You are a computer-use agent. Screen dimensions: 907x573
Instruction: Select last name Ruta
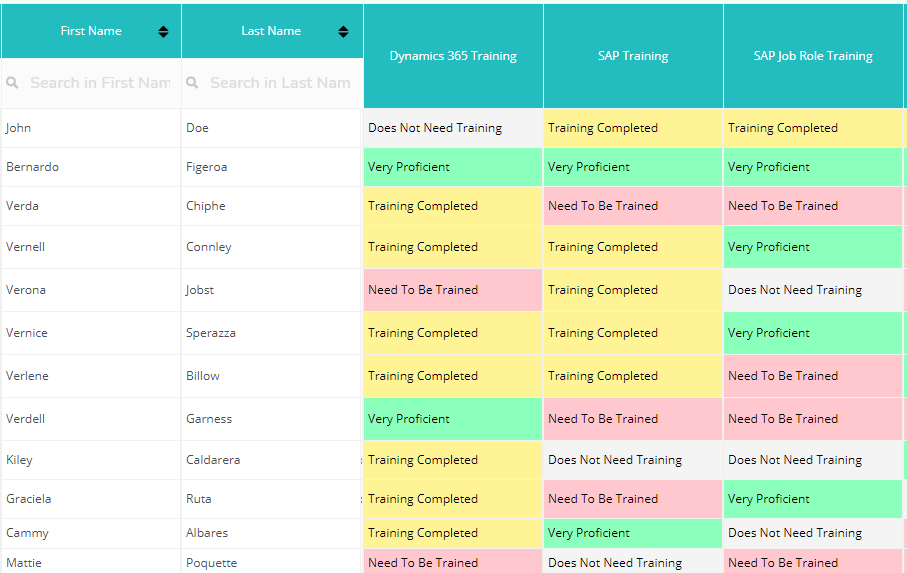coord(198,499)
